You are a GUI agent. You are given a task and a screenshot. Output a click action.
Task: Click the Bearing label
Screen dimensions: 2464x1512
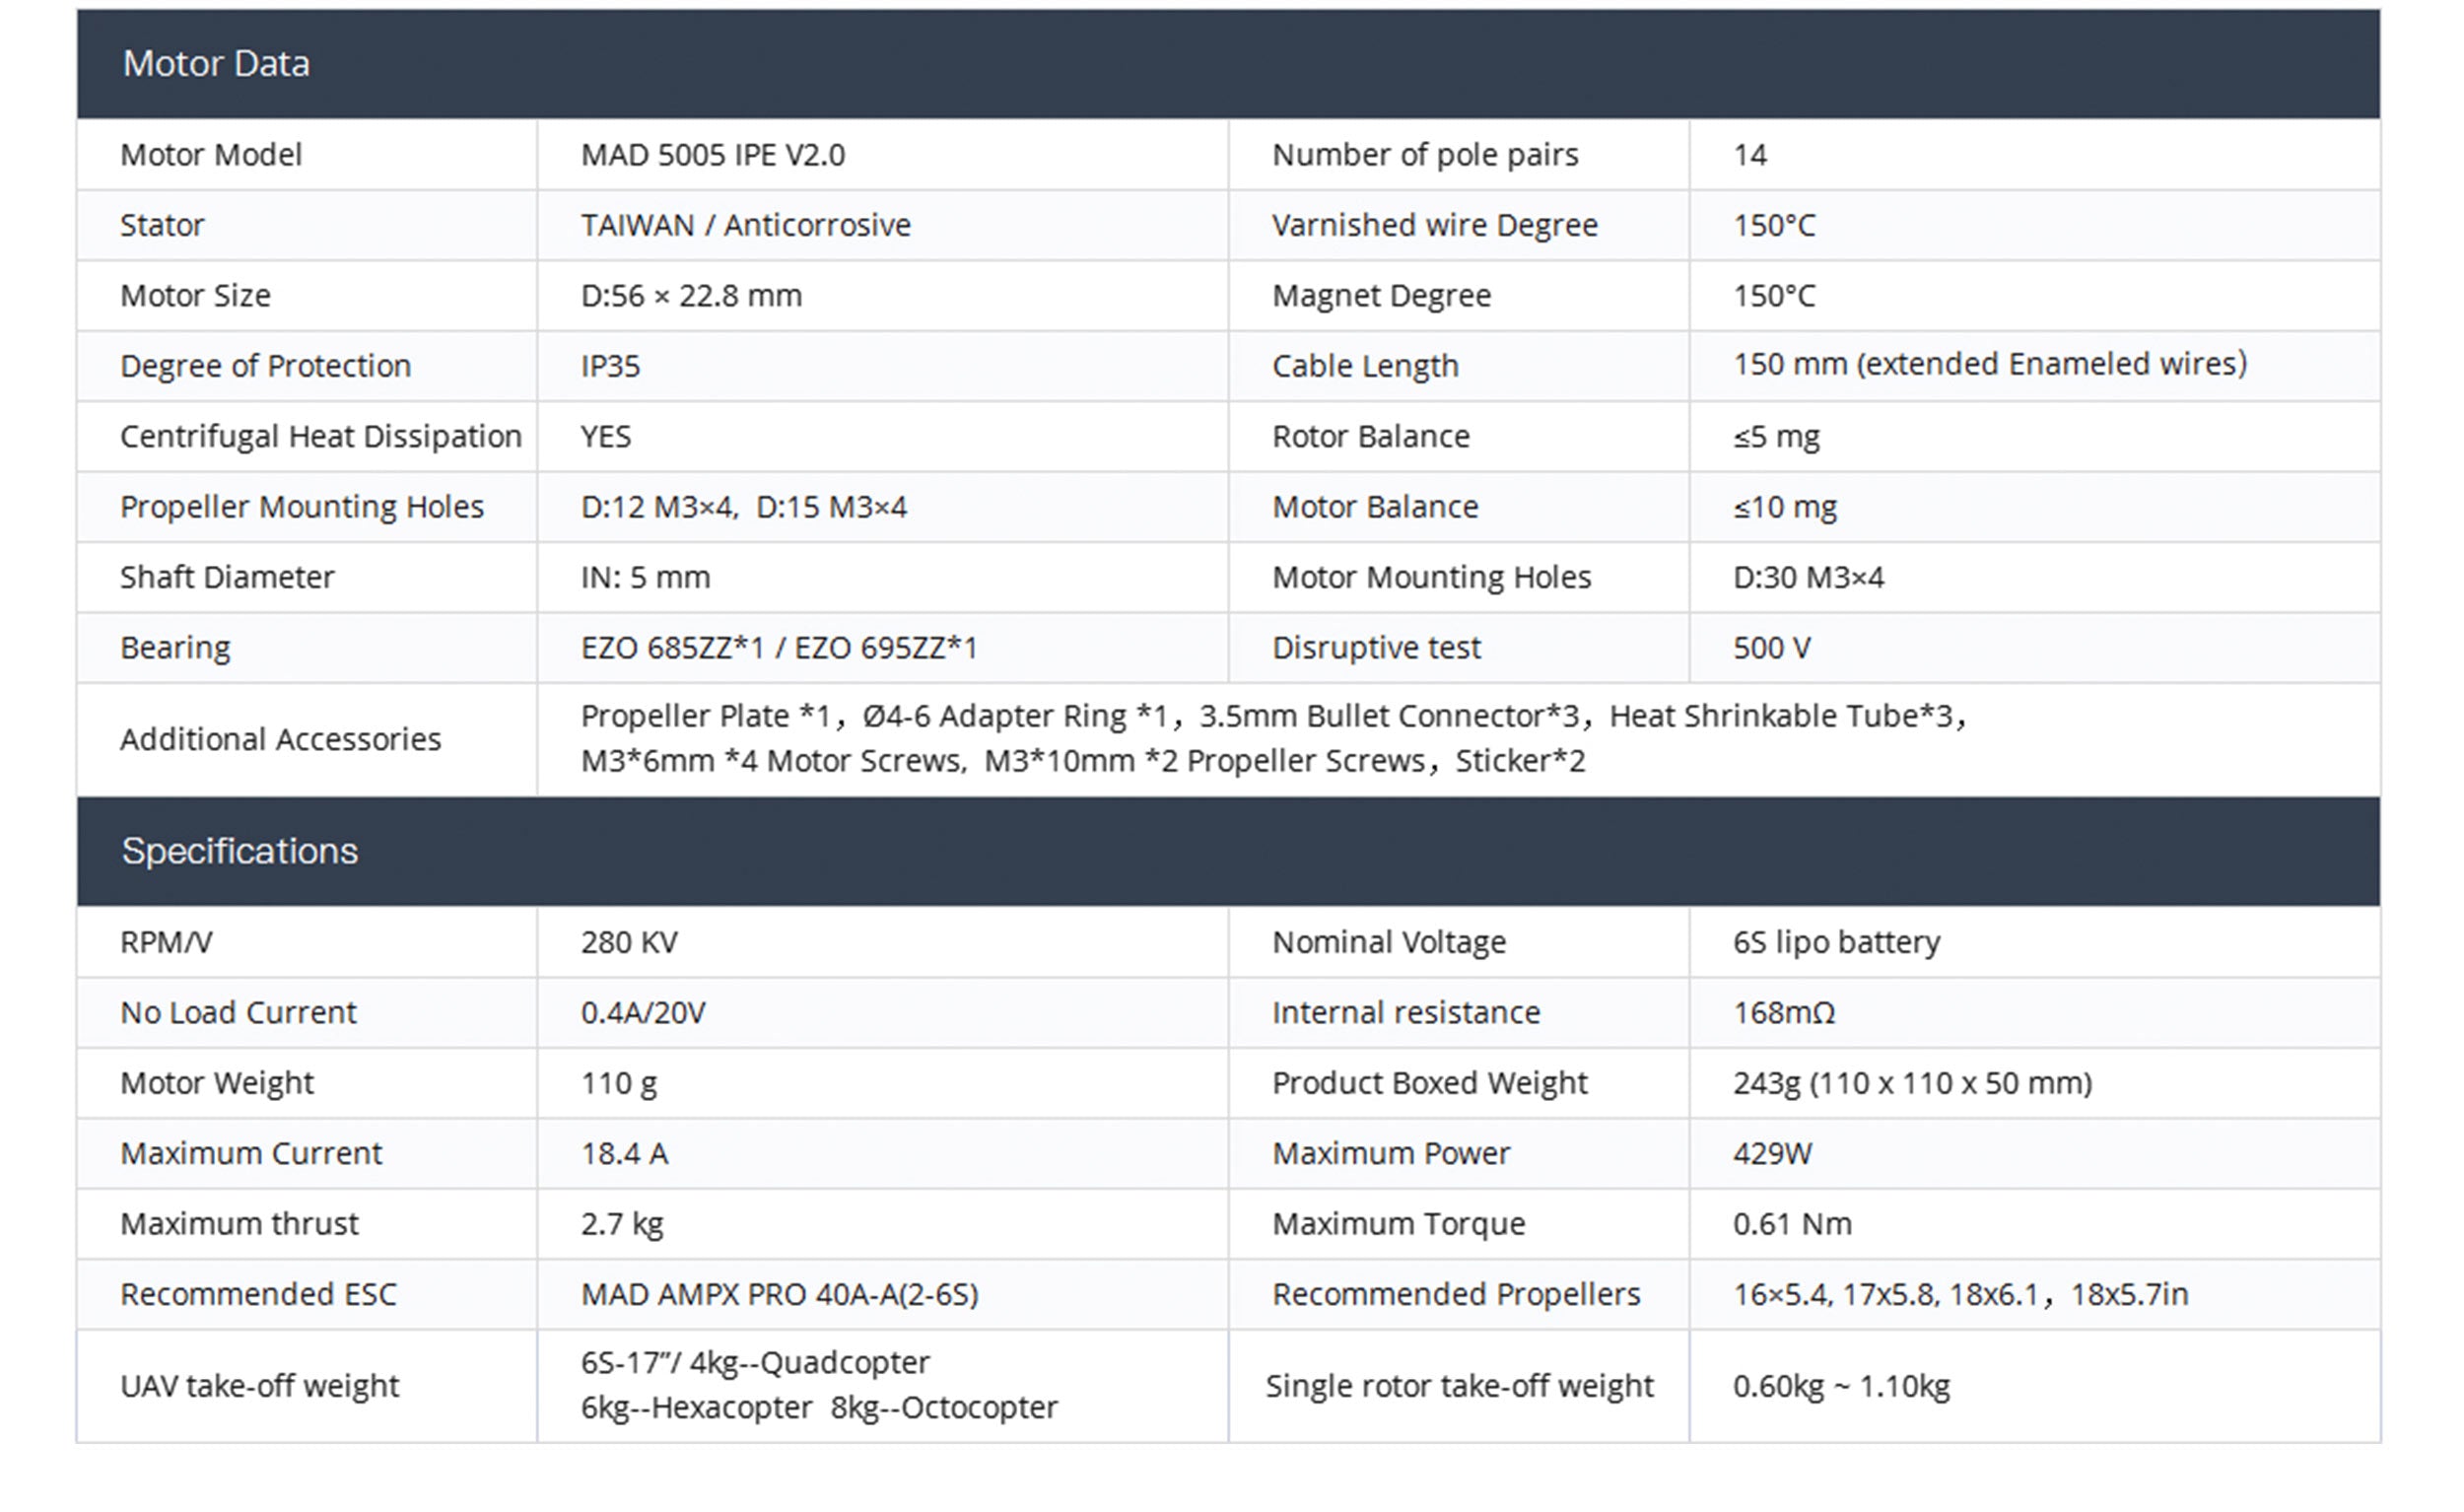pos(175,648)
